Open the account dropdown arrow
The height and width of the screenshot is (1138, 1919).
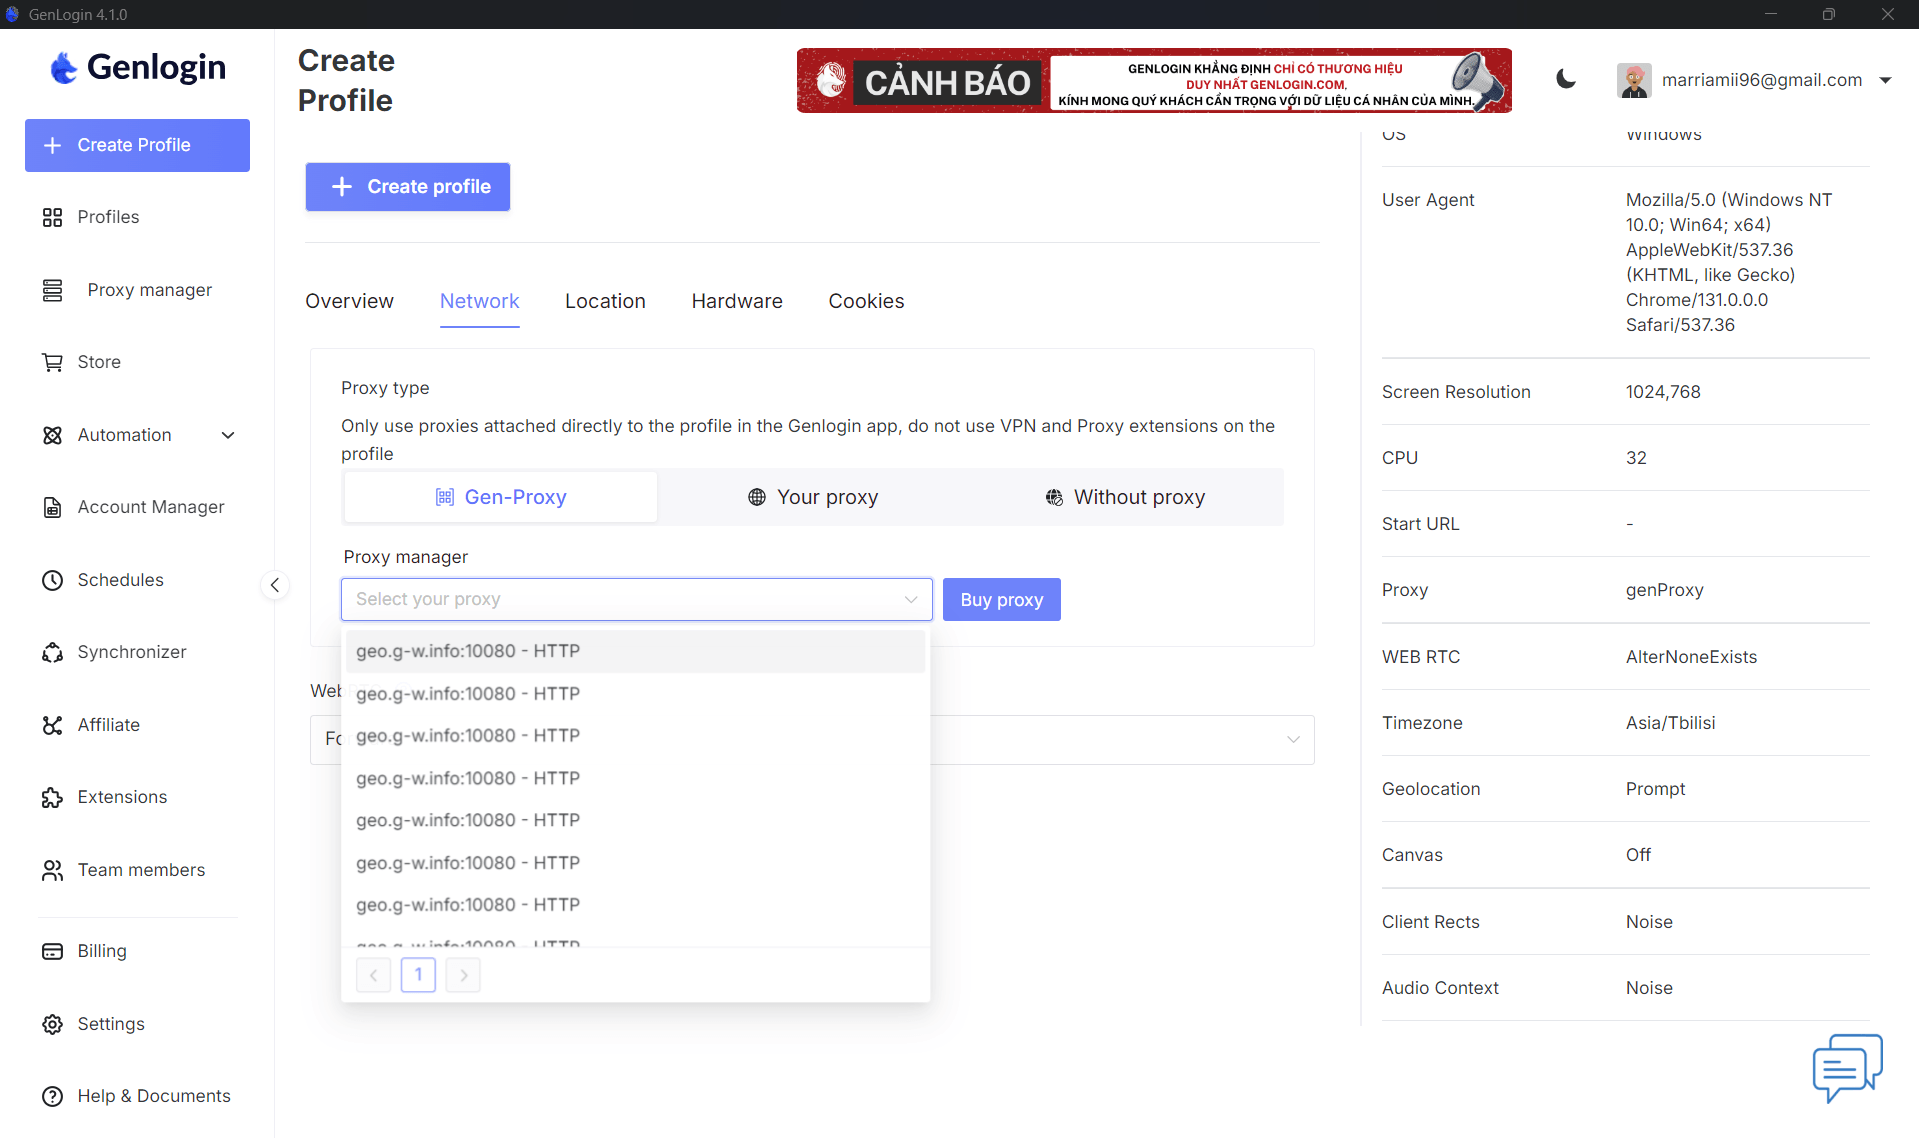click(1885, 80)
